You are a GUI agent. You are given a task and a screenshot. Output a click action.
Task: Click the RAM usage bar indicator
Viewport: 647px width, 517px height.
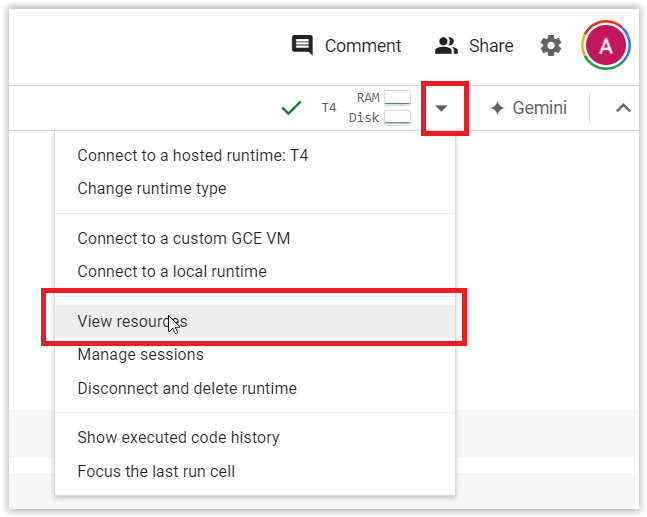(397, 98)
